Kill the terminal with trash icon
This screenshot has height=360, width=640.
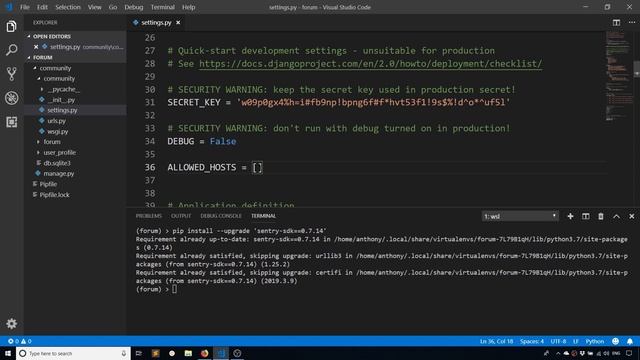[601, 216]
